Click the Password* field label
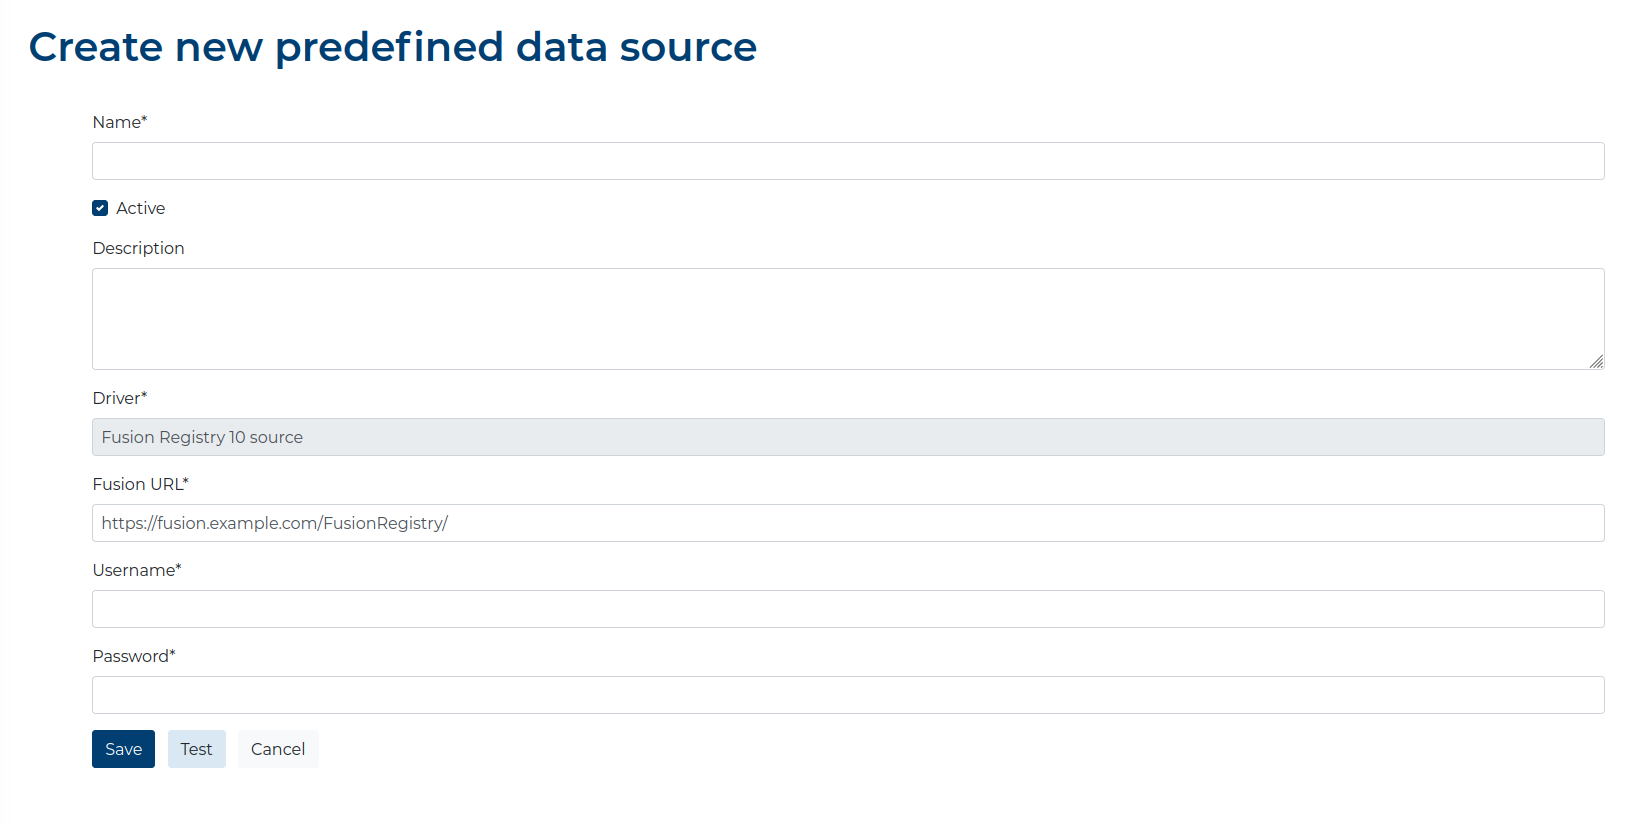 pyautogui.click(x=134, y=656)
